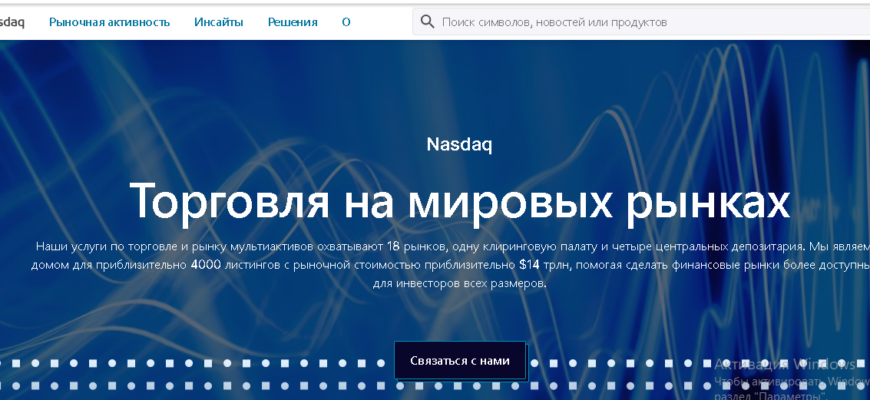The width and height of the screenshot is (870, 400).
Task: Click the search magnifier icon
Action: coord(427,22)
